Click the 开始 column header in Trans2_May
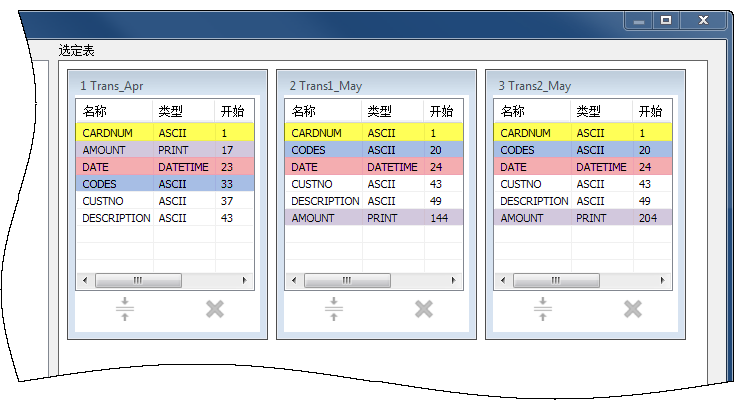The width and height of the screenshot is (734, 400). (x=650, y=111)
